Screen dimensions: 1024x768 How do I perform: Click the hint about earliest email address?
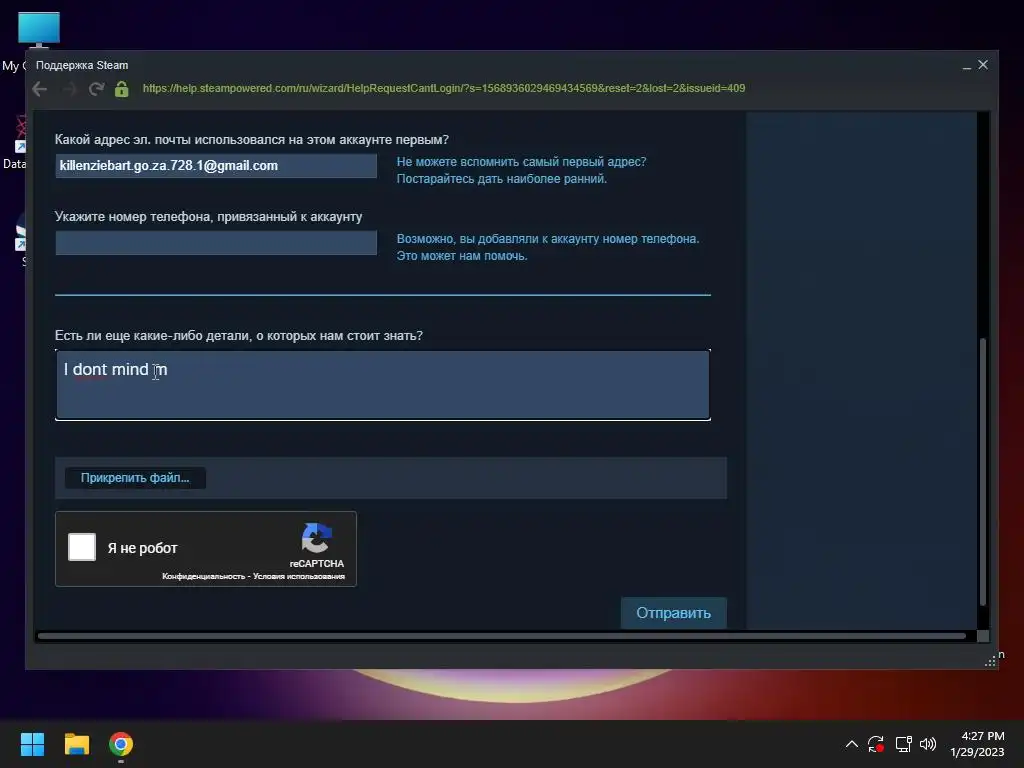click(522, 170)
